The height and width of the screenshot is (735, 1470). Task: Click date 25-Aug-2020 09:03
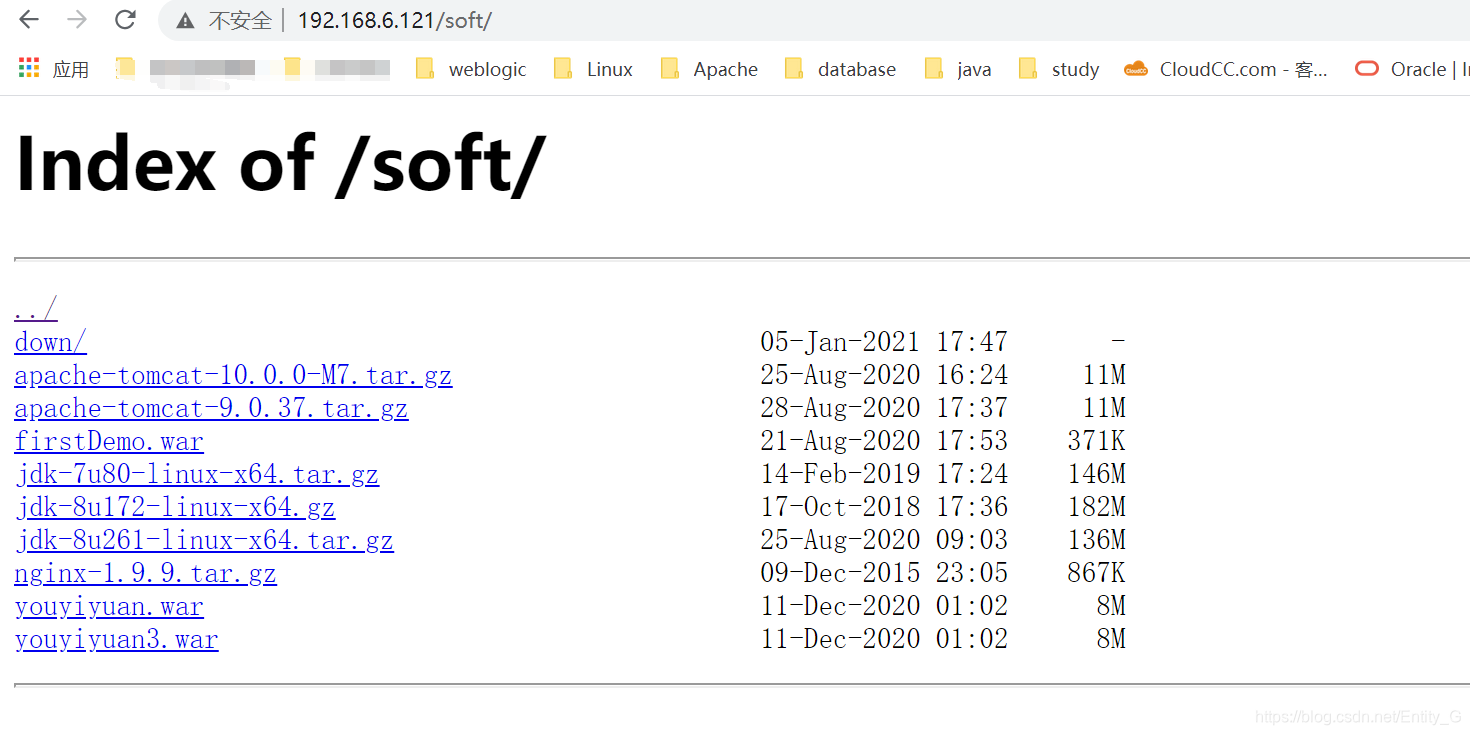point(884,540)
